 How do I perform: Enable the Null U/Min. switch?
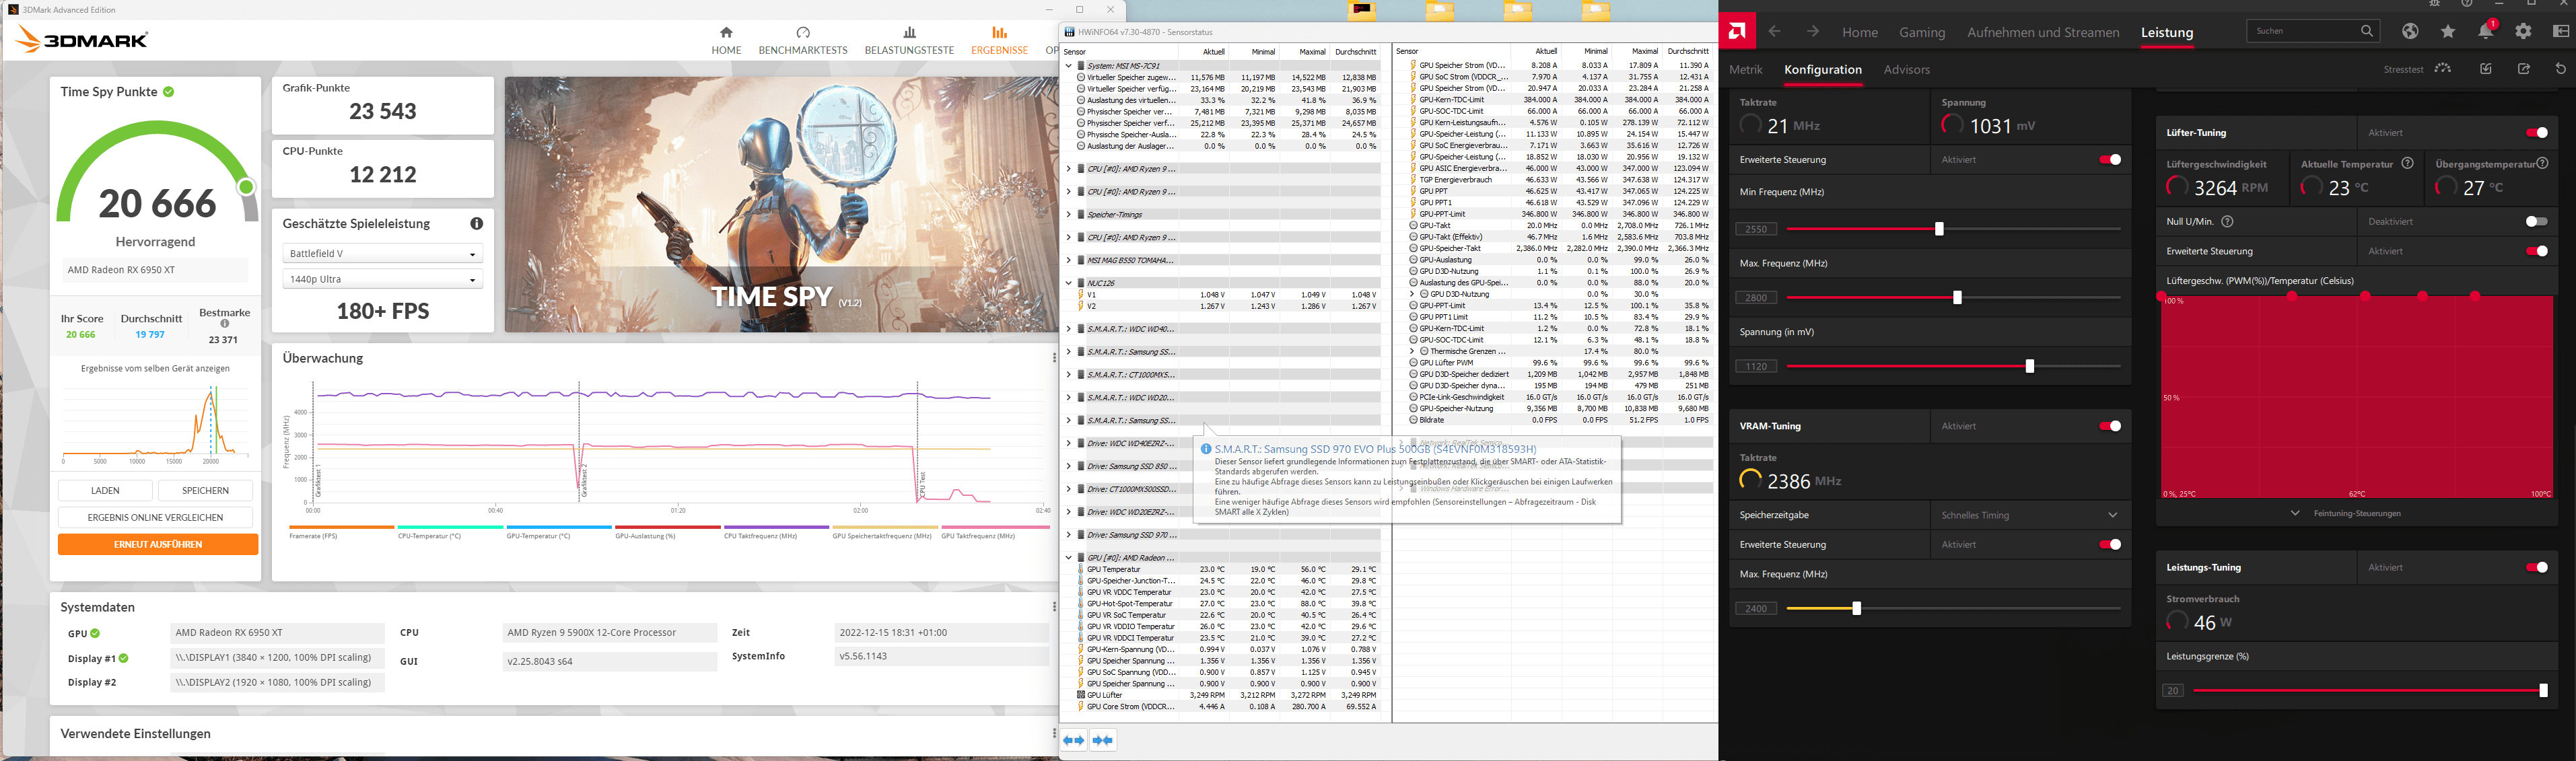(2536, 221)
